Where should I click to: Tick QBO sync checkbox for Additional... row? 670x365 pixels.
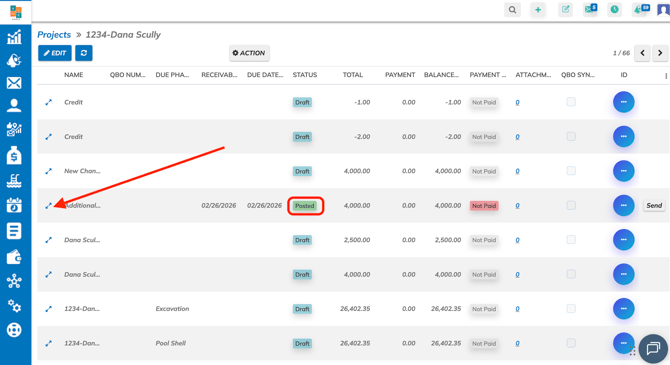click(571, 205)
